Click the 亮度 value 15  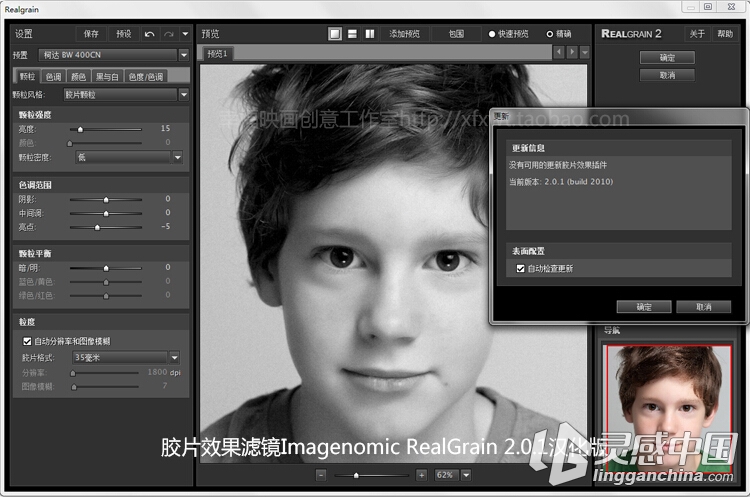165,128
